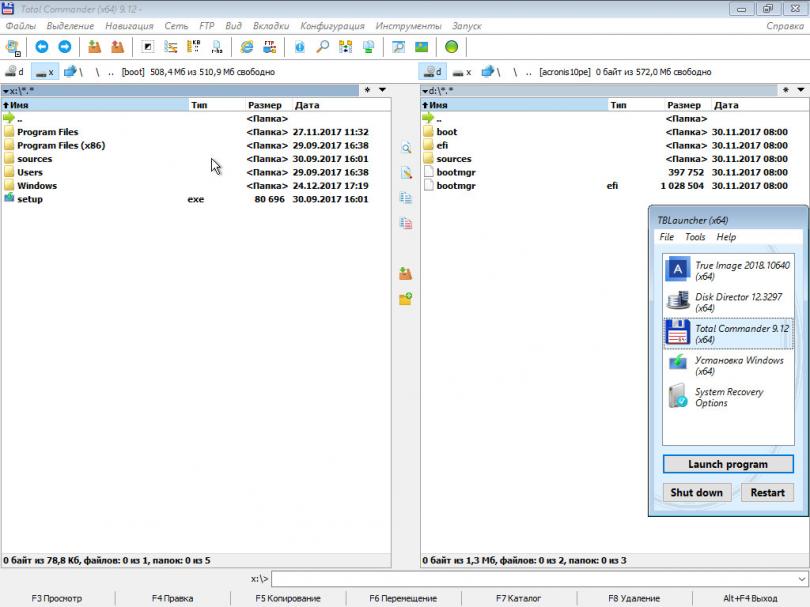Click the Edit pencil icon between panels
Viewport: 810px width, 607px height.
[406, 173]
